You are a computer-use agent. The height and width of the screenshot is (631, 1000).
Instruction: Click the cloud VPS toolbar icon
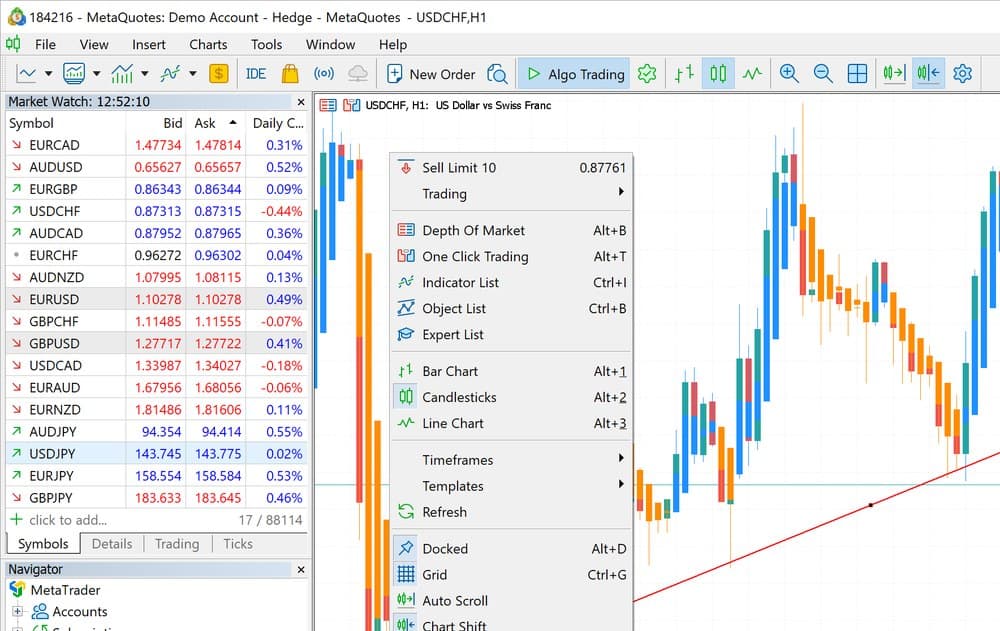point(358,74)
